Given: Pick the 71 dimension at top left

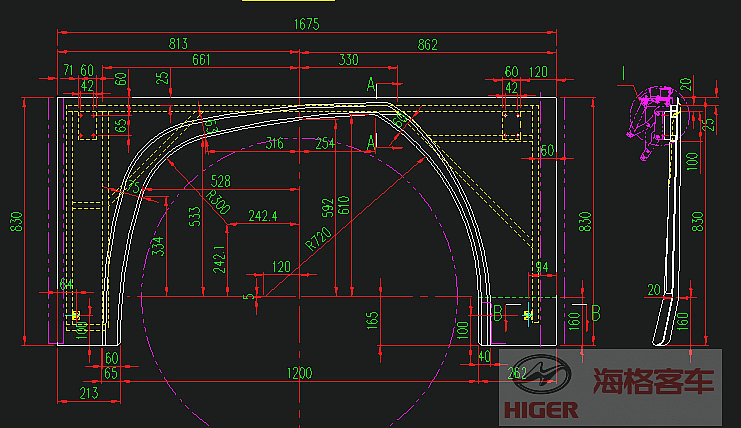Looking at the screenshot, I should pos(69,70).
